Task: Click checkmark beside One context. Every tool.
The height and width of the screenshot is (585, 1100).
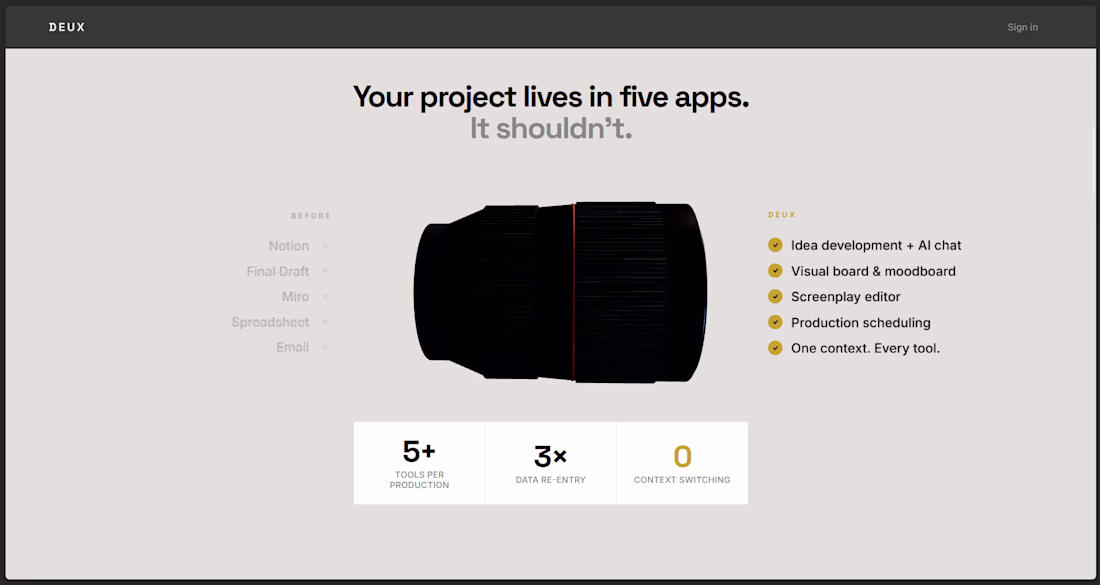Action: pyautogui.click(x=775, y=348)
